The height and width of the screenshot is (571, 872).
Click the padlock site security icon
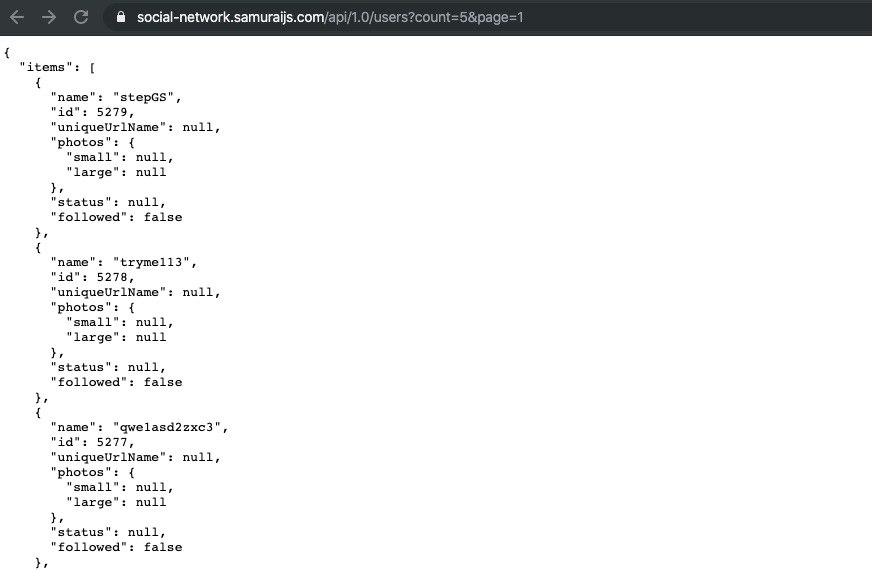pyautogui.click(x=122, y=17)
